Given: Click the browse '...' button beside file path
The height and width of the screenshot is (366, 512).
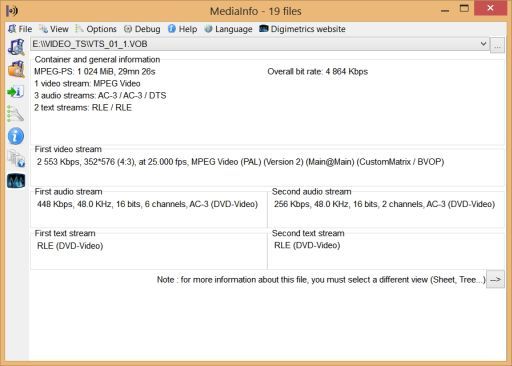Looking at the screenshot, I should pyautogui.click(x=497, y=45).
